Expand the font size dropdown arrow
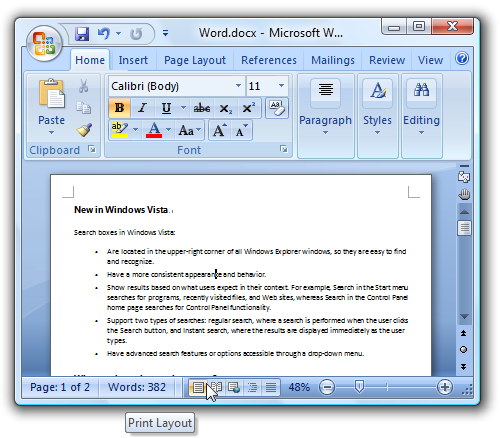Screen dimensions: 500x438 point(281,86)
